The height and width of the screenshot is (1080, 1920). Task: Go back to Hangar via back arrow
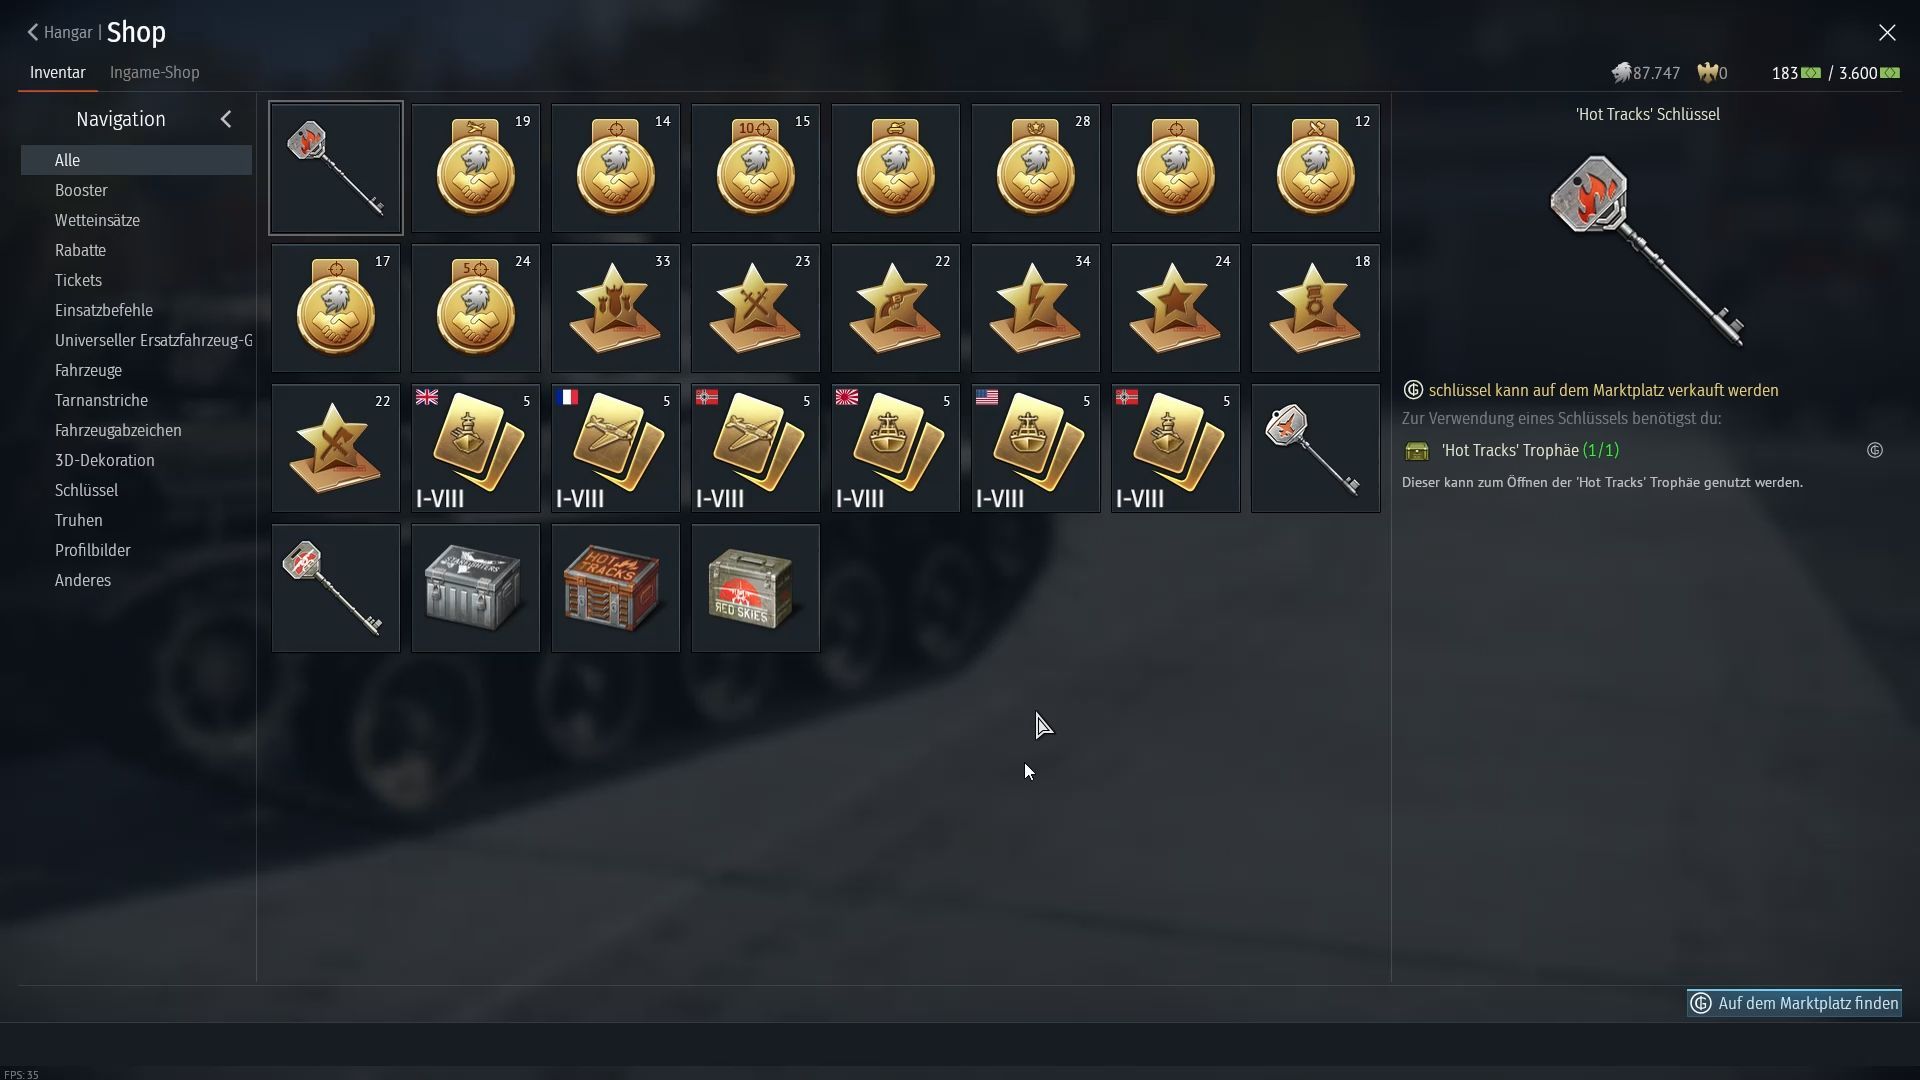pyautogui.click(x=33, y=33)
